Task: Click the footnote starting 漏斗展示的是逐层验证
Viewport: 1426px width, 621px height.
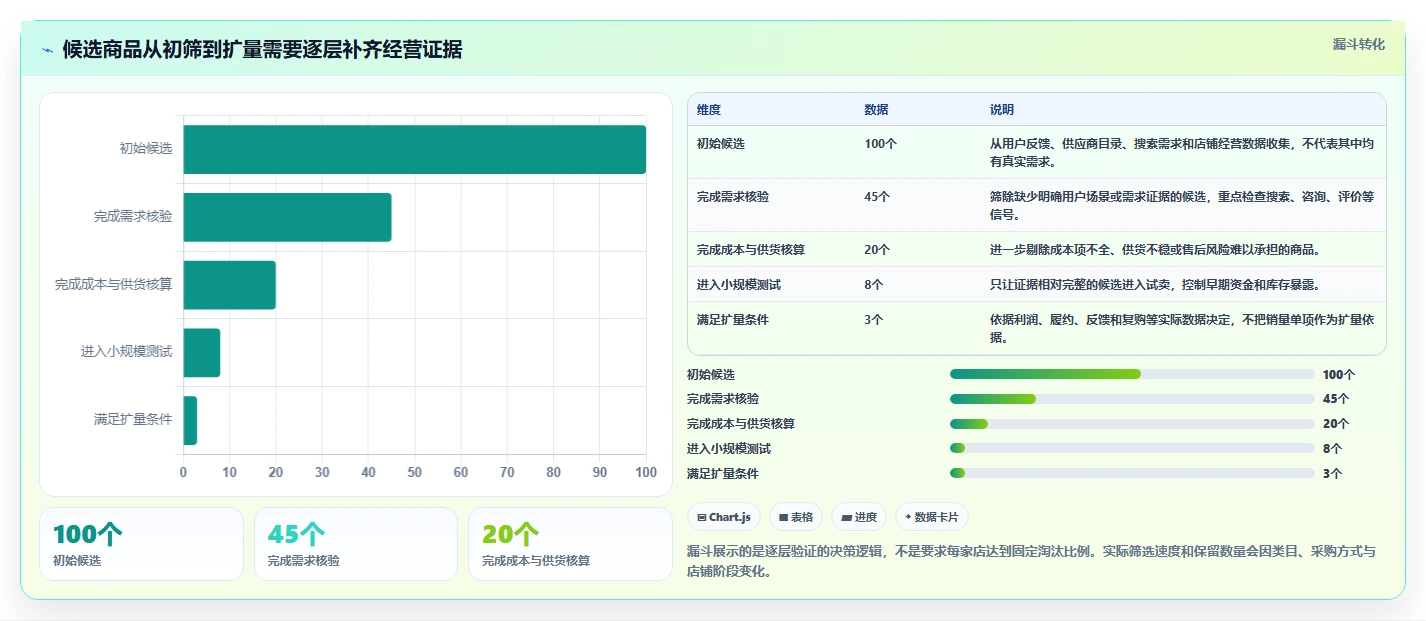Action: [1031, 562]
